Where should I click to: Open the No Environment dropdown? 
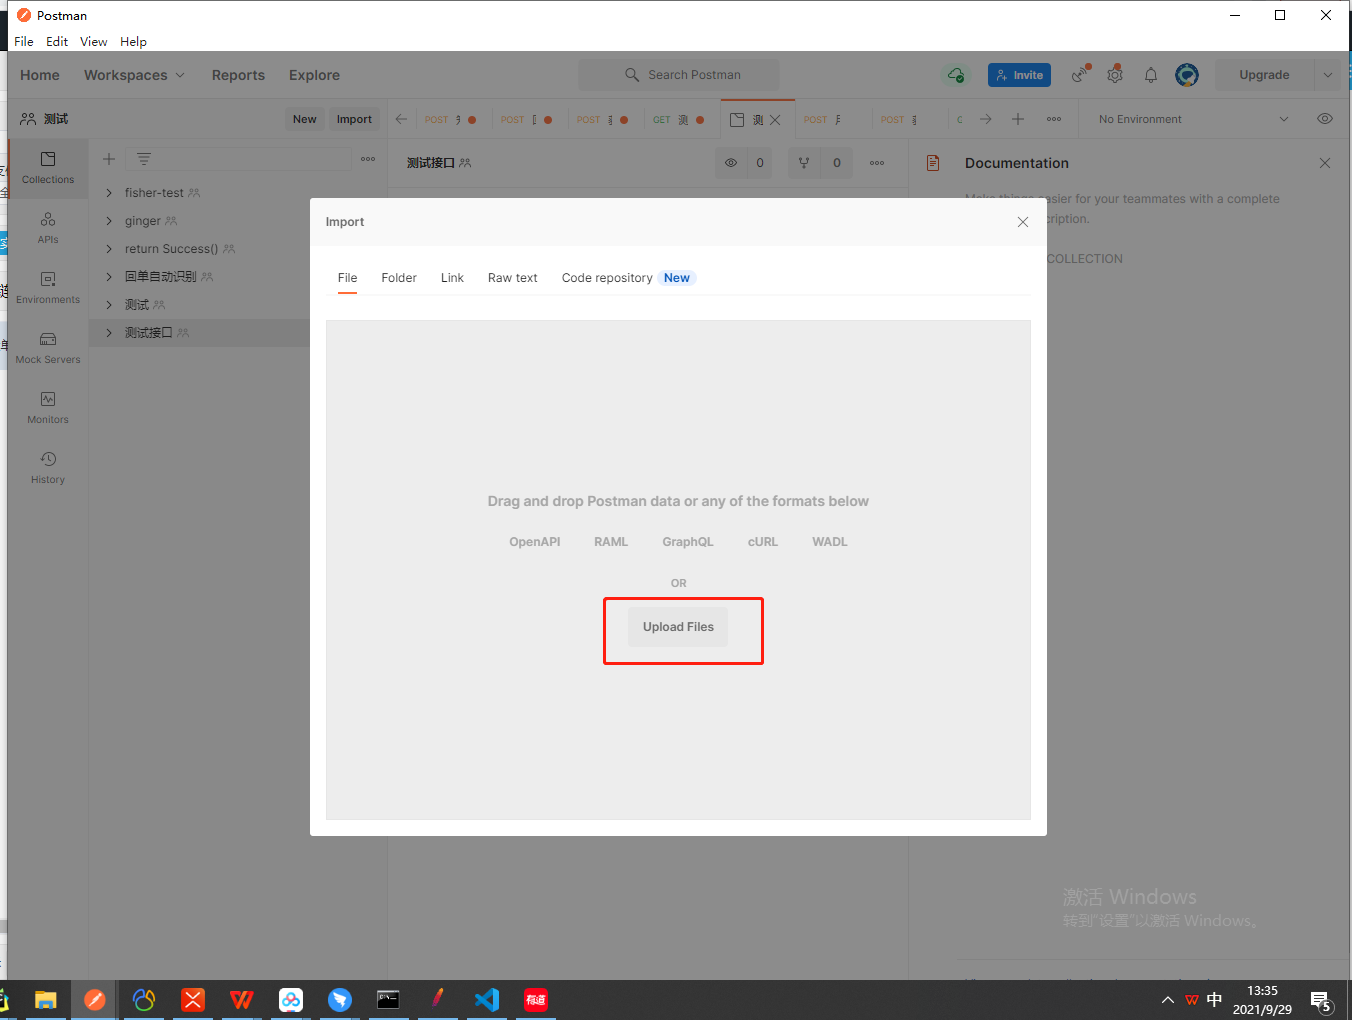(x=1193, y=119)
